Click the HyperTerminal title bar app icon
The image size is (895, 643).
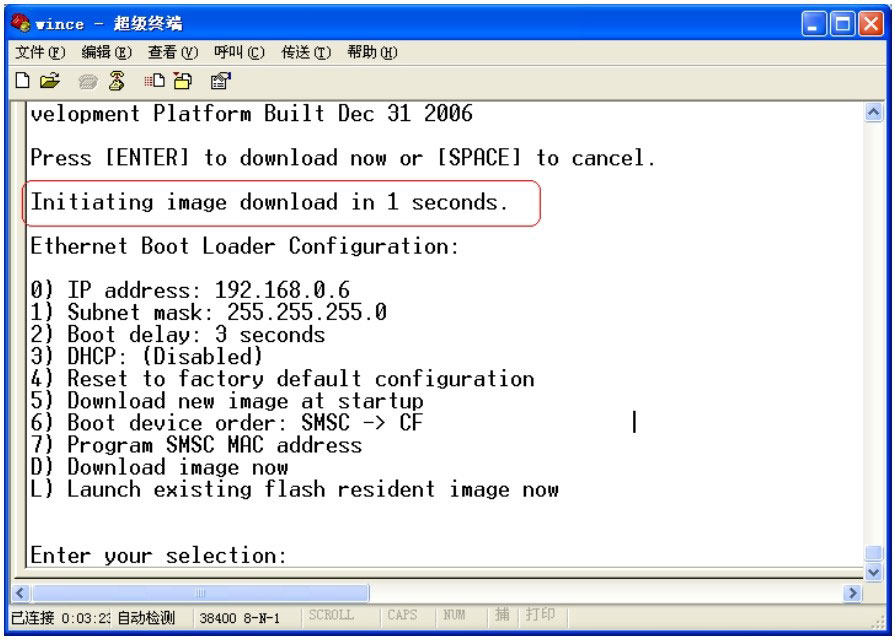tap(21, 23)
